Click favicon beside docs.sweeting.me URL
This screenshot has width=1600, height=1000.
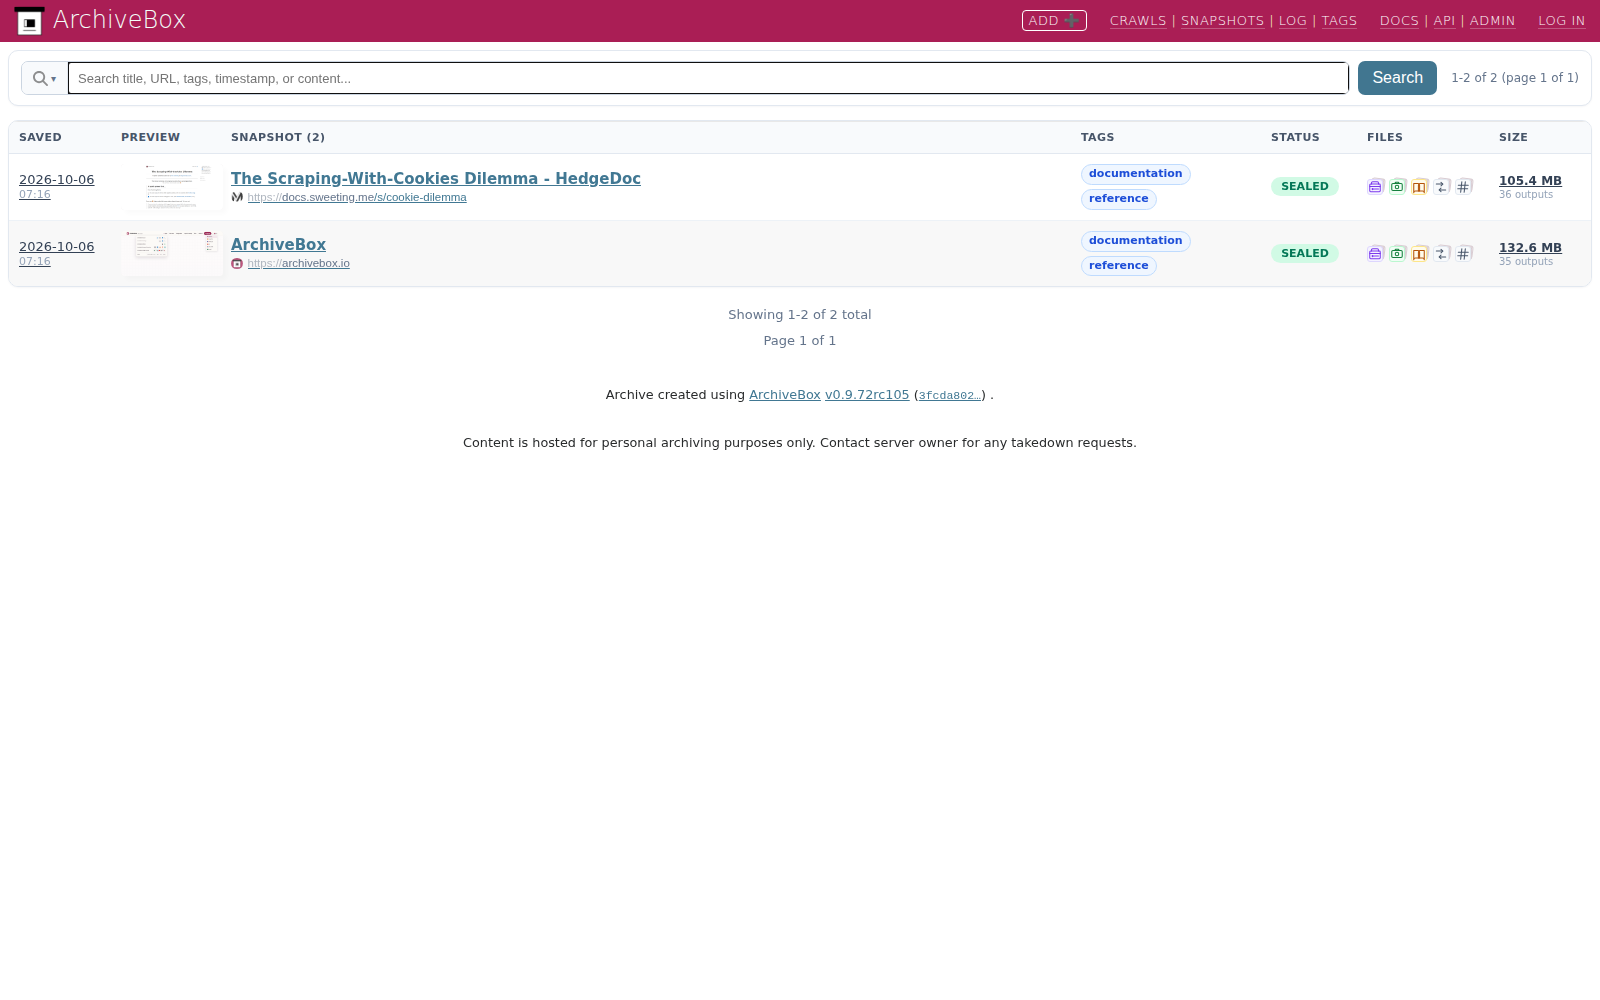pyautogui.click(x=237, y=197)
